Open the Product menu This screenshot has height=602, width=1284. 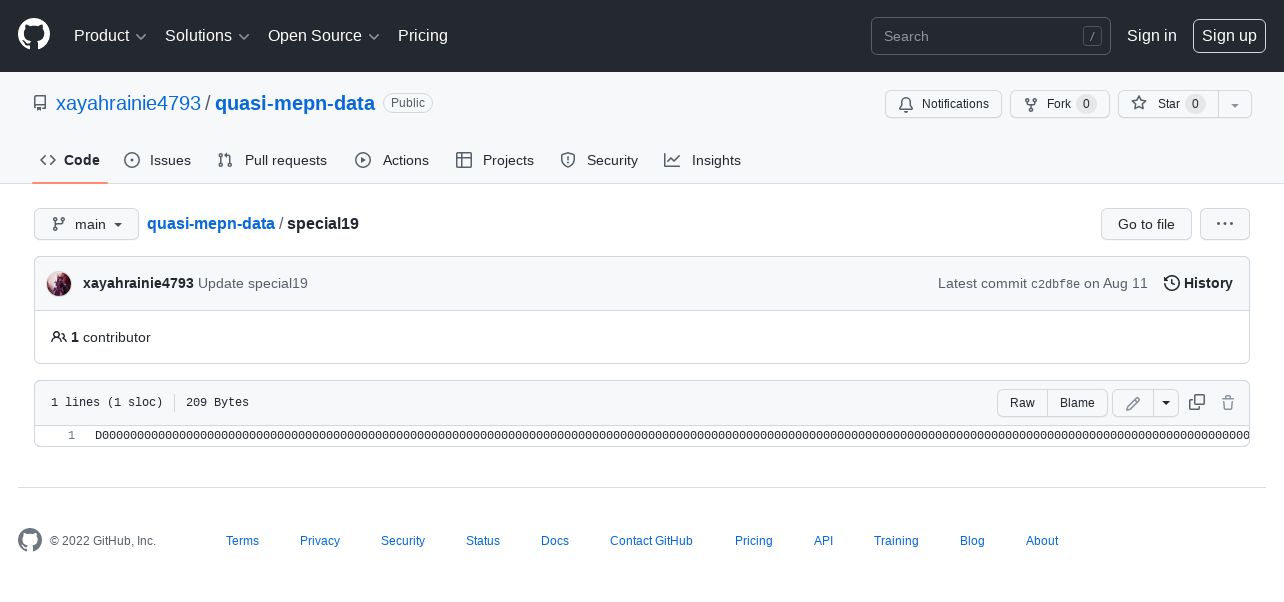[110, 36]
